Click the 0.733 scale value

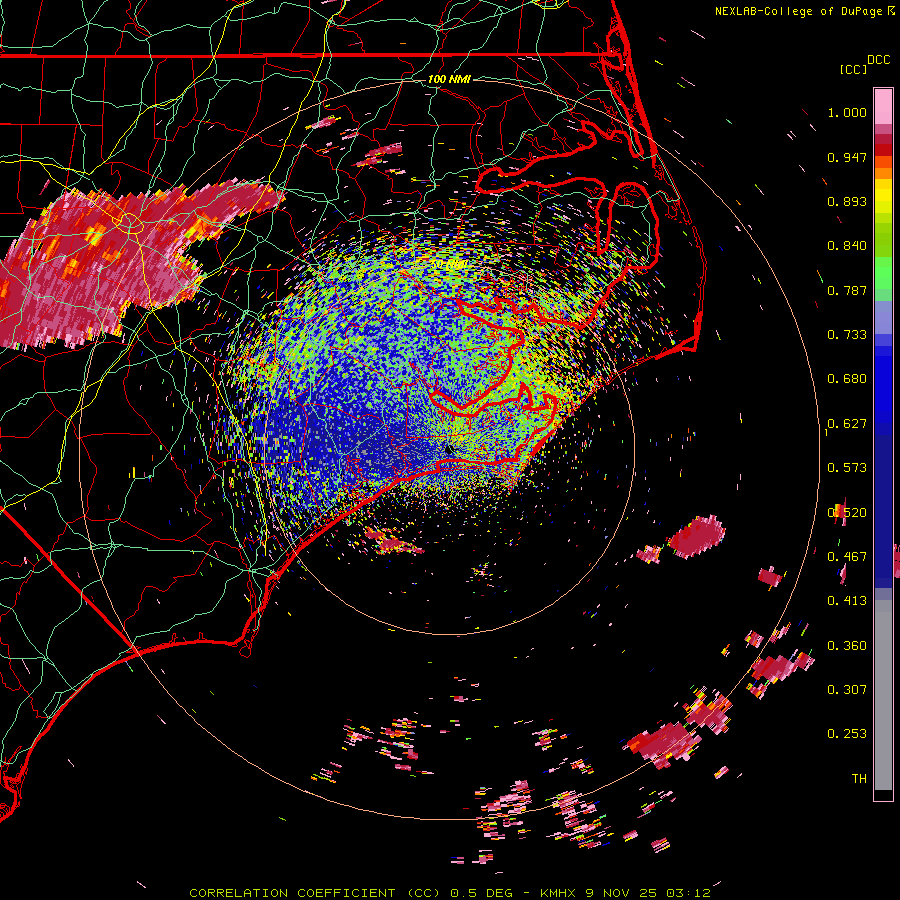847,335
